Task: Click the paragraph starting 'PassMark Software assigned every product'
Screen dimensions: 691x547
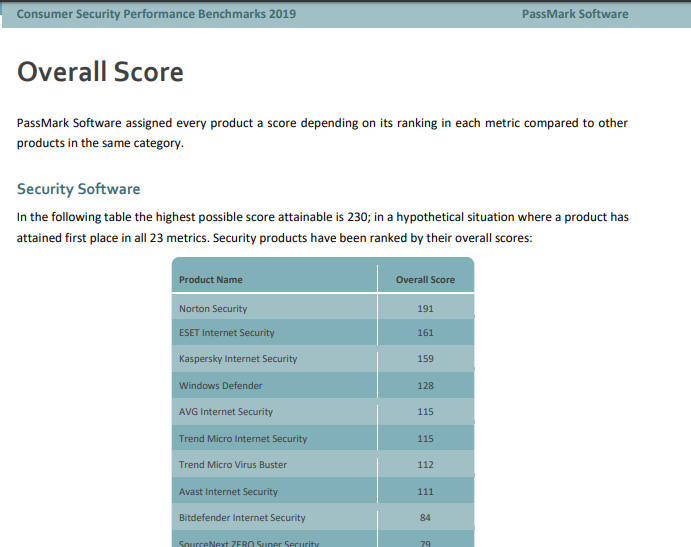Action: tap(322, 133)
